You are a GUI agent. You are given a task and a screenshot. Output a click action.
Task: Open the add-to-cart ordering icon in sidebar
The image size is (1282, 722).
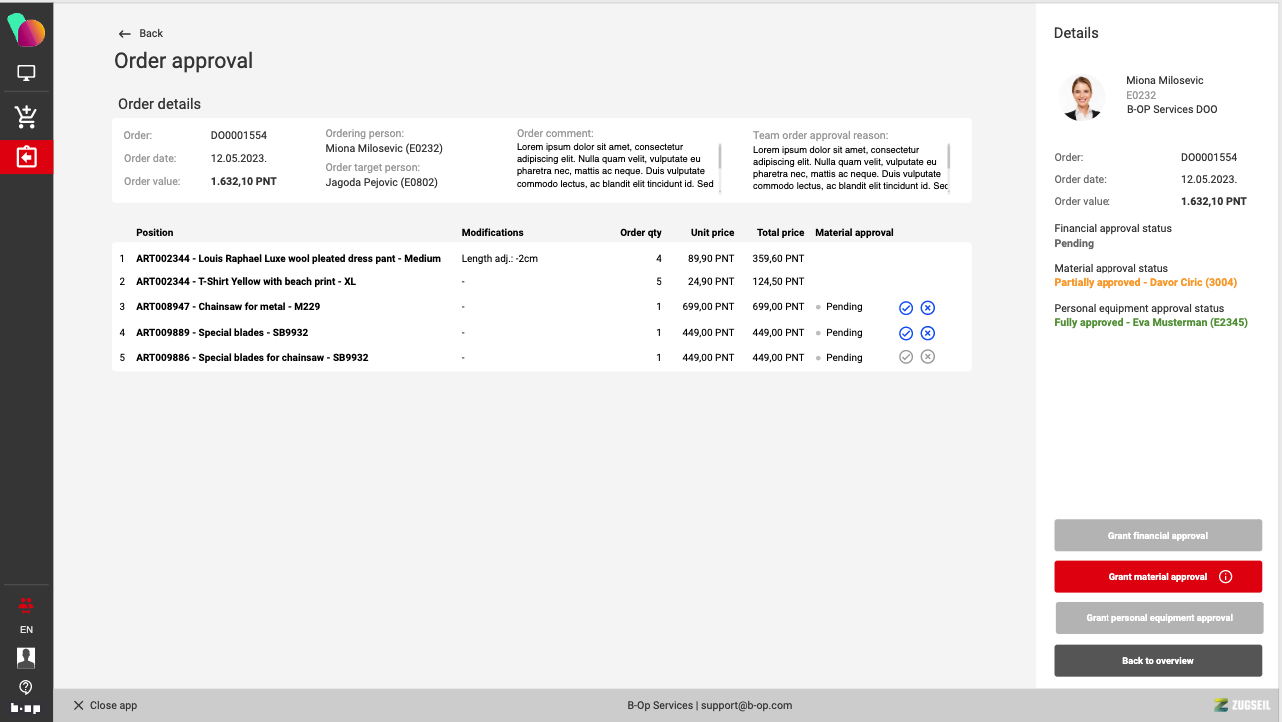point(26,117)
